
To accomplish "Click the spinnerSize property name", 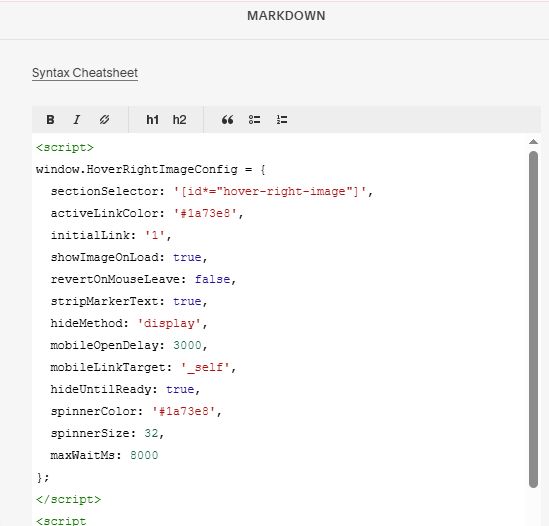I will tap(90, 433).
